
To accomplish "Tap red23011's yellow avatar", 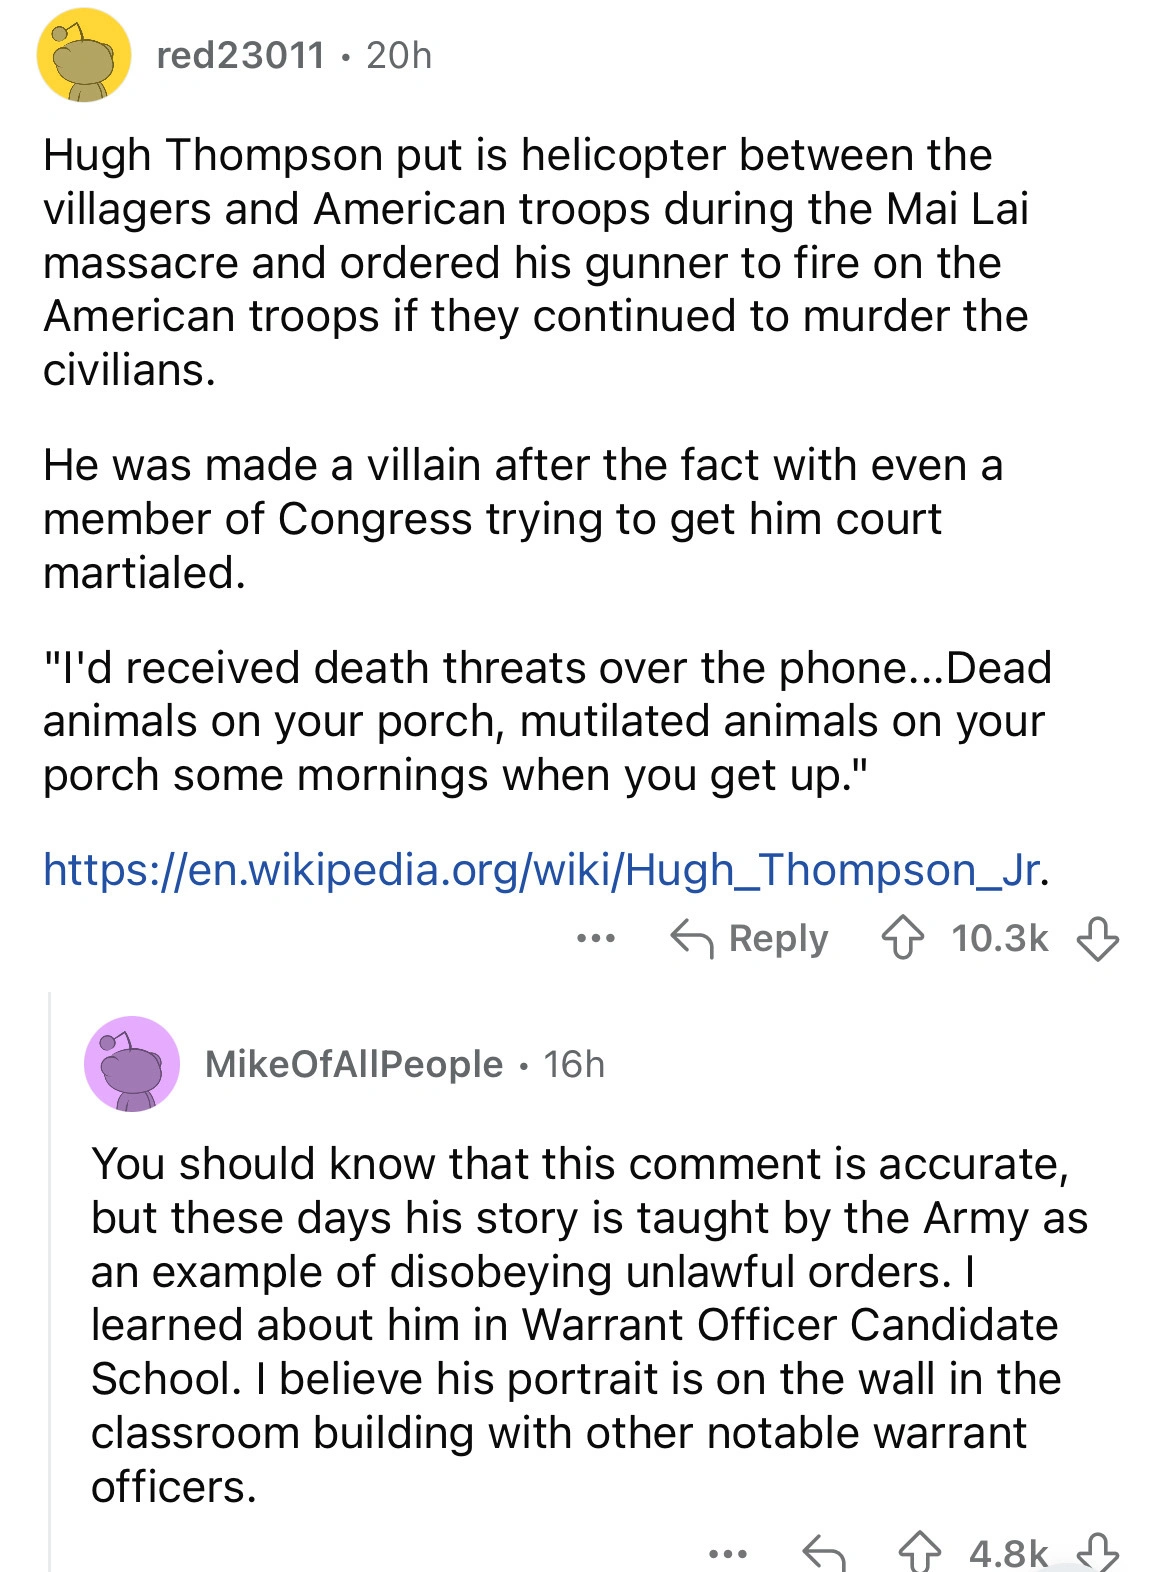I will click(84, 56).
